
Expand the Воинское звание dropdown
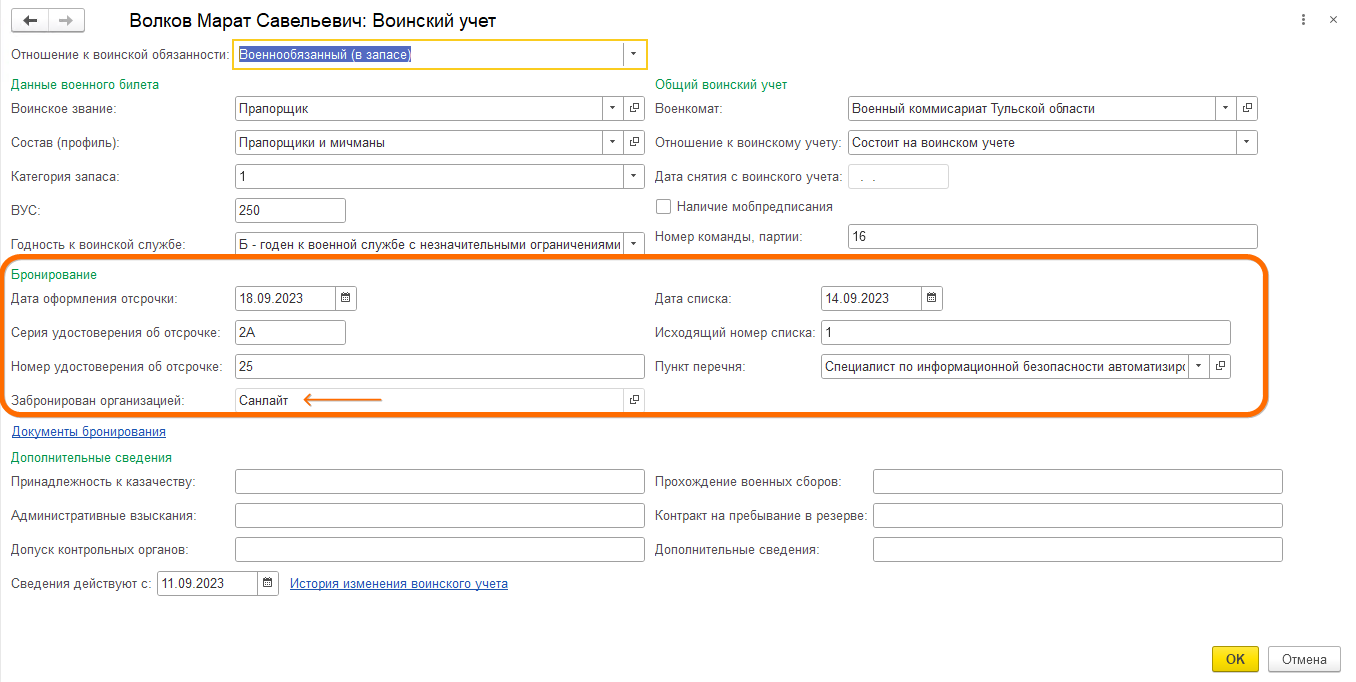point(613,108)
